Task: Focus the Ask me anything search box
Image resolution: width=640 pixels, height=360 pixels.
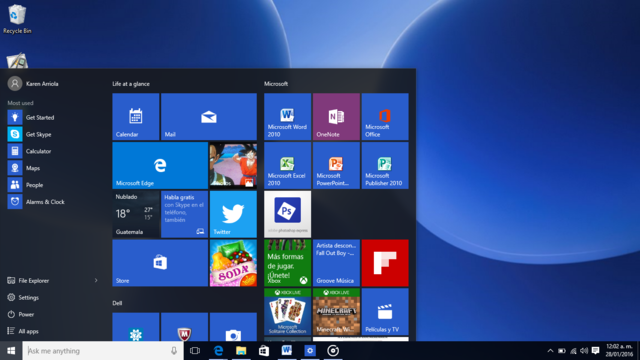Action: click(103, 351)
